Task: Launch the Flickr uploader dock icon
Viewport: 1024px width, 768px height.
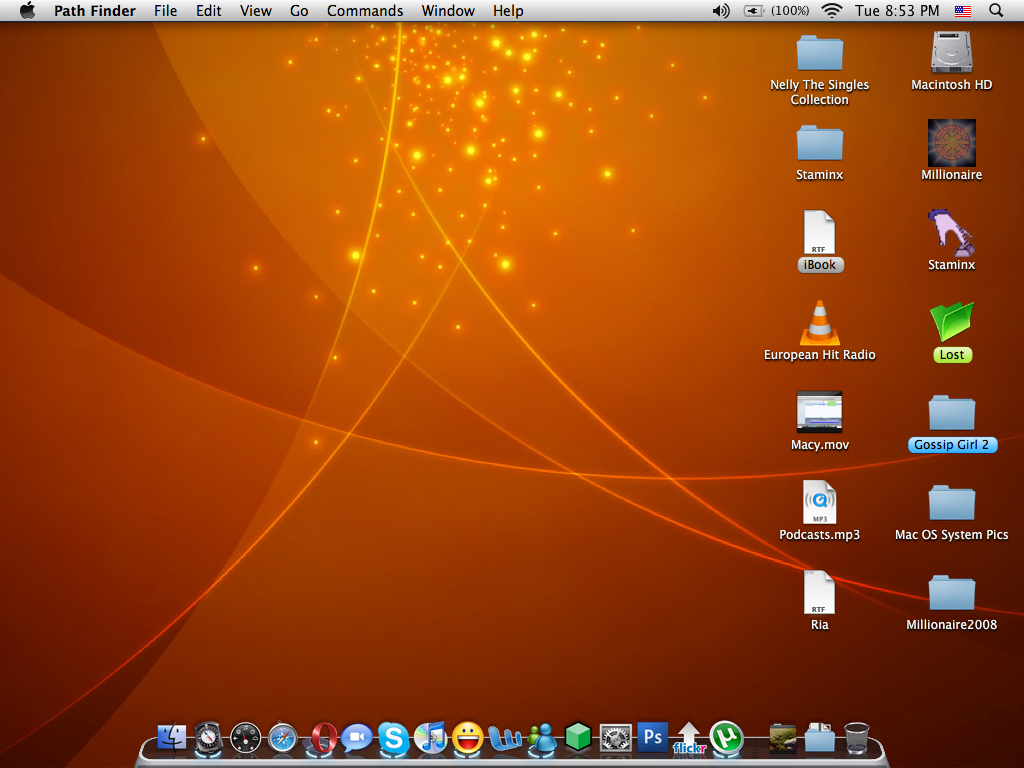Action: pyautogui.click(x=689, y=739)
